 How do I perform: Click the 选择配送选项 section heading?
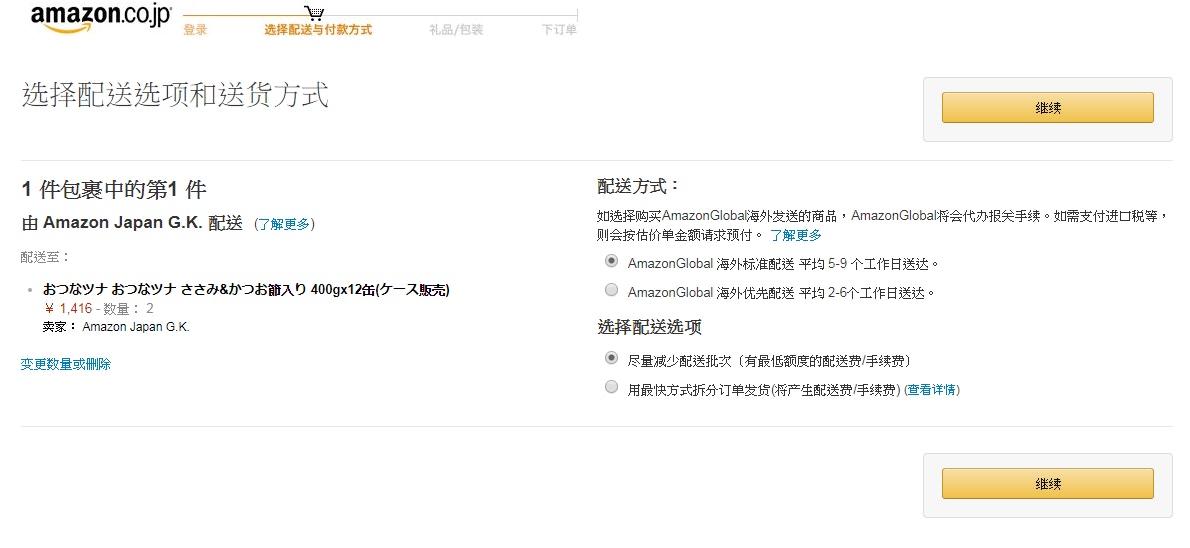pyautogui.click(x=650, y=327)
